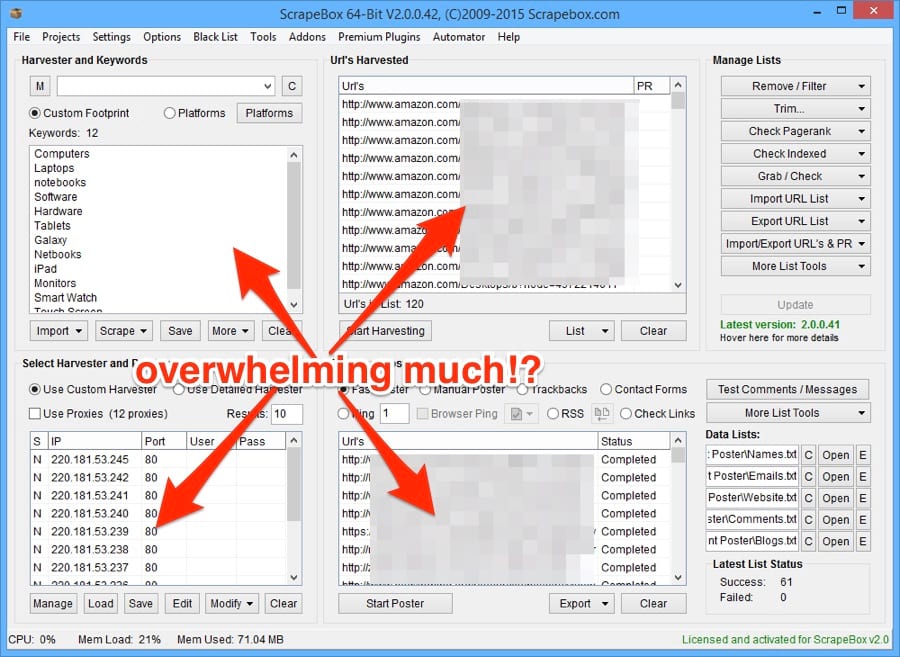Click C button for Blogs.txt data list
Image resolution: width=900 pixels, height=657 pixels.
click(x=808, y=541)
